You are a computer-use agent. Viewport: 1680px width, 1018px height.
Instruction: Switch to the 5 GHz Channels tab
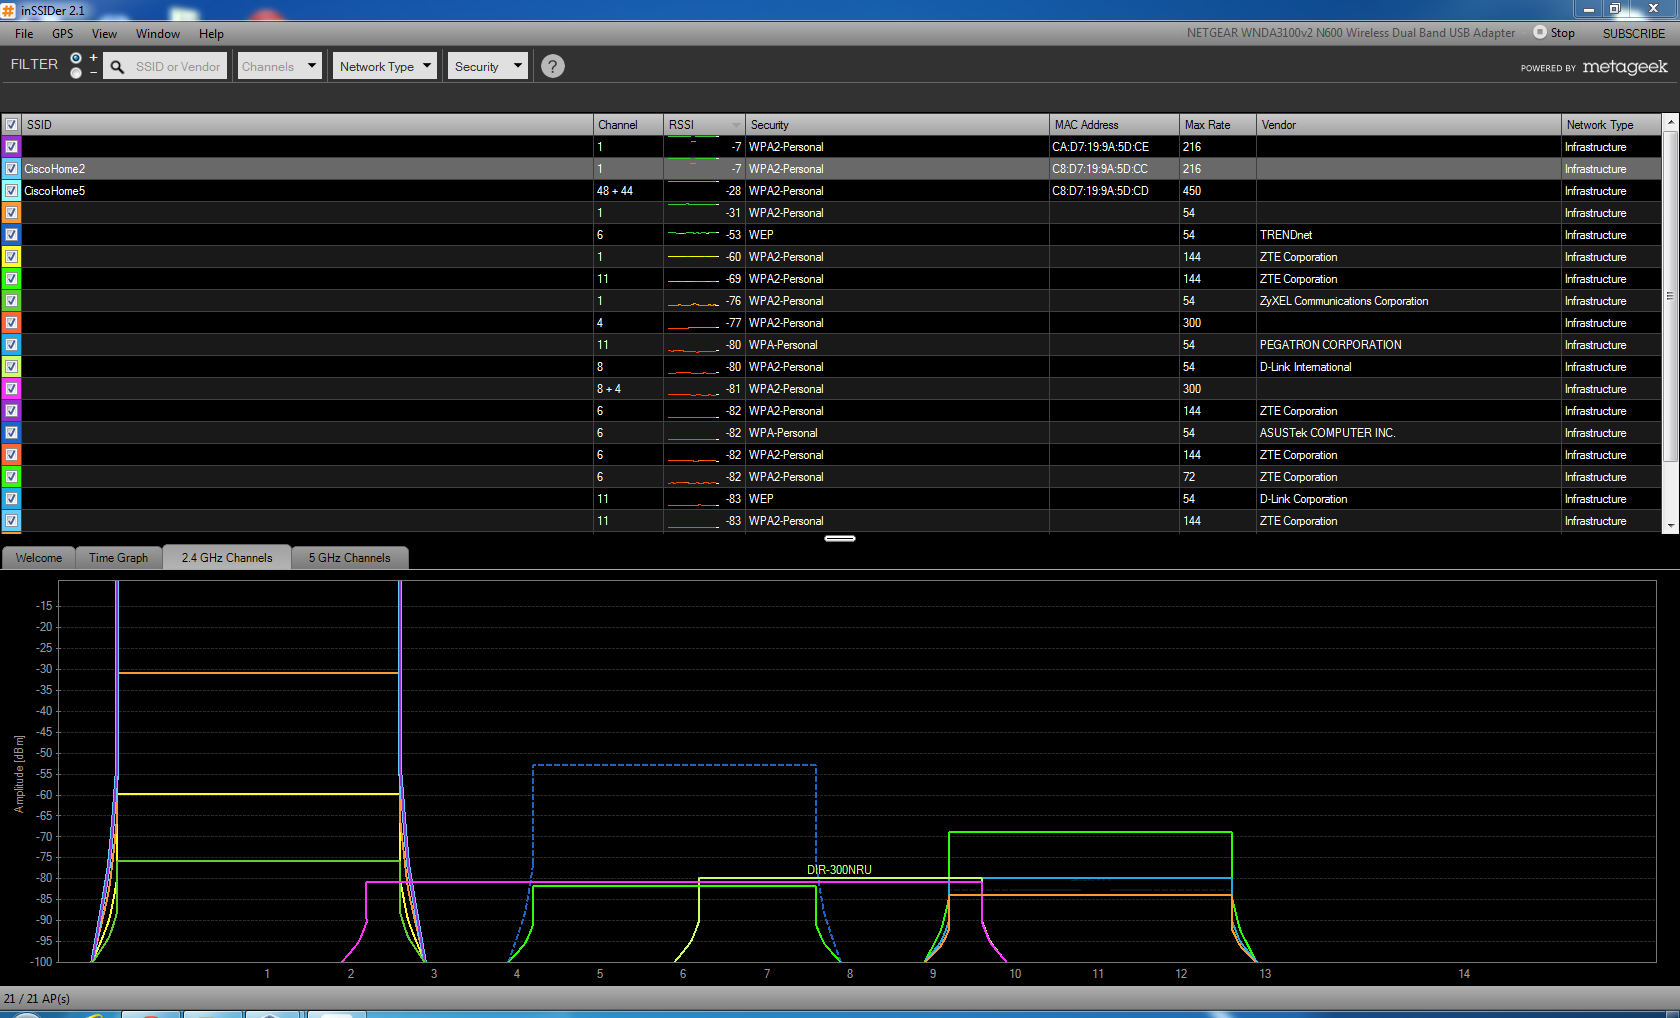[x=350, y=558]
